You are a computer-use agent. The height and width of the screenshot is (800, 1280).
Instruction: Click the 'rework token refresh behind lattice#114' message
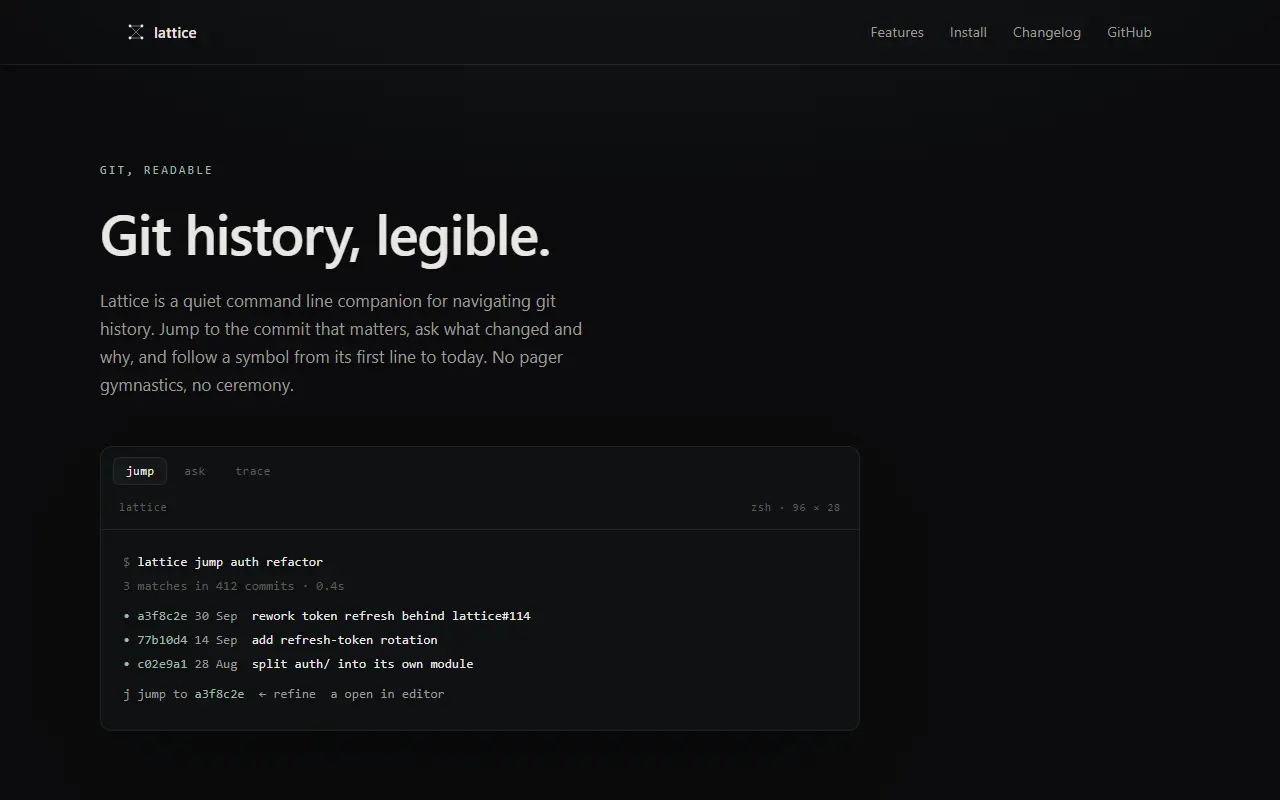tap(391, 616)
